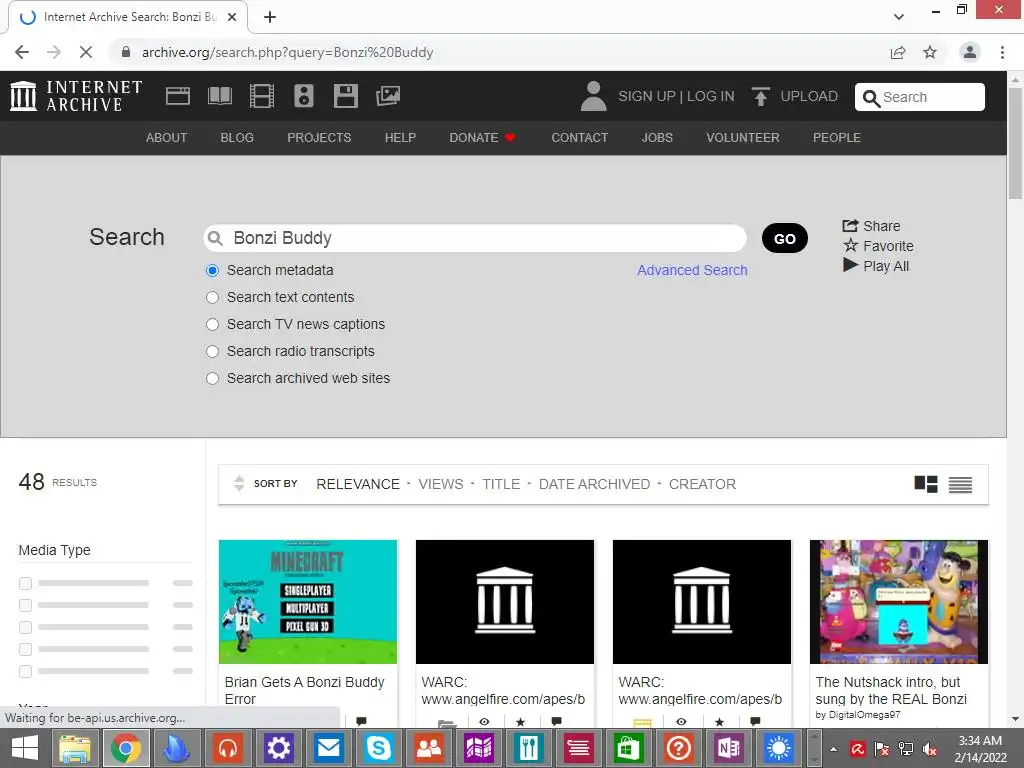Switch to list view of results

[960, 485]
